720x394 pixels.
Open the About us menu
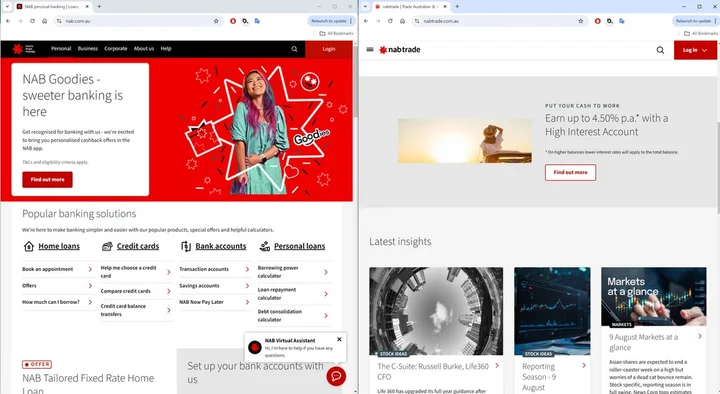click(144, 49)
